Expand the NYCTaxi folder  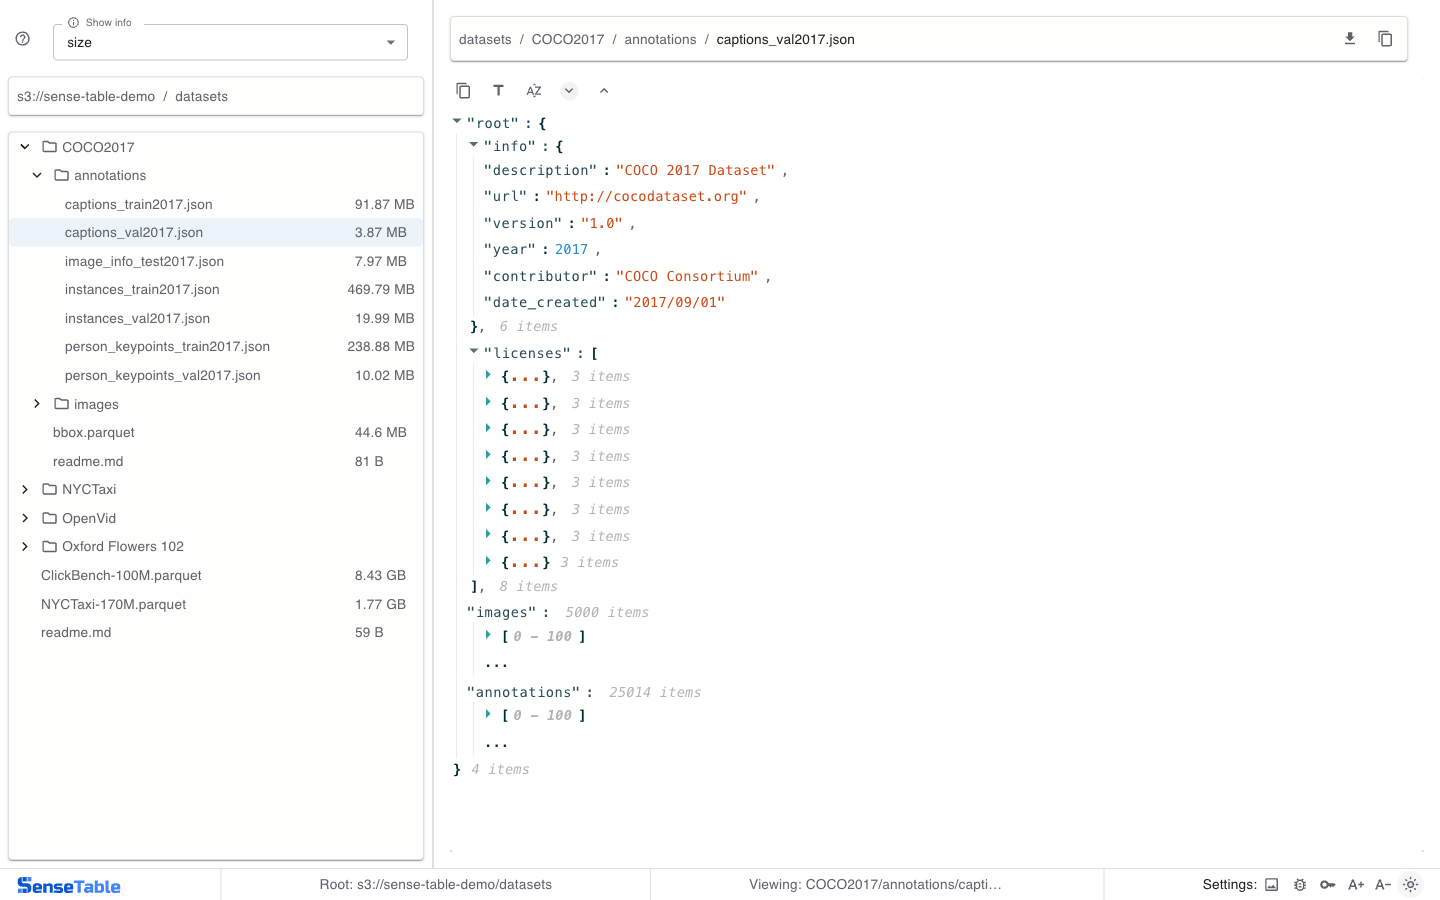(x=25, y=490)
